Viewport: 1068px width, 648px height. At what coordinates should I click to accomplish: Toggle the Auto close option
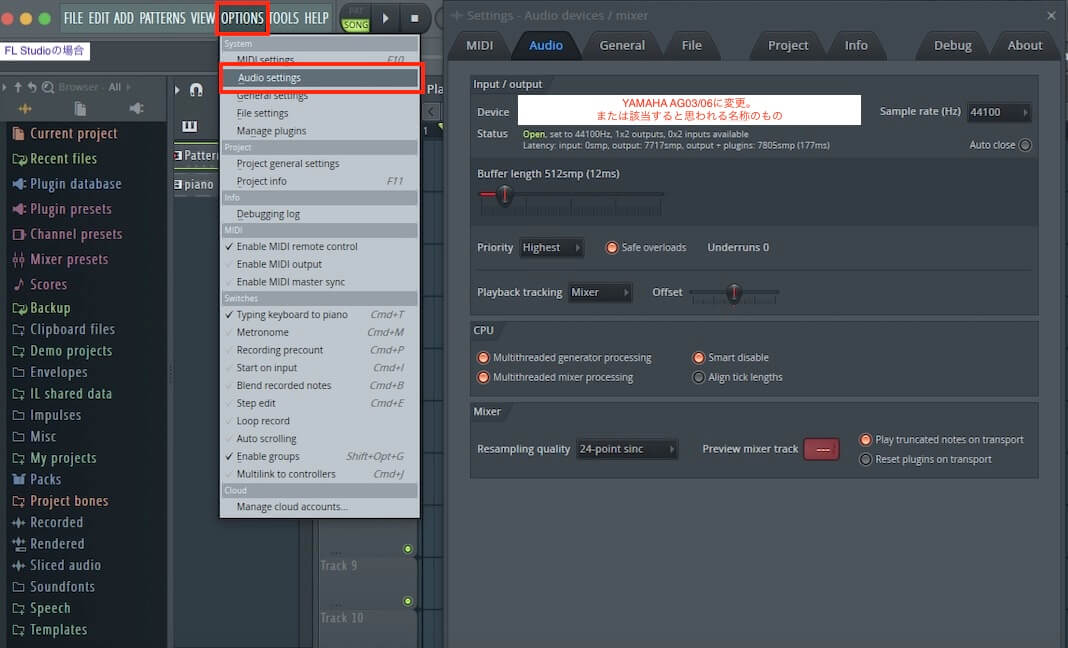tap(1025, 145)
